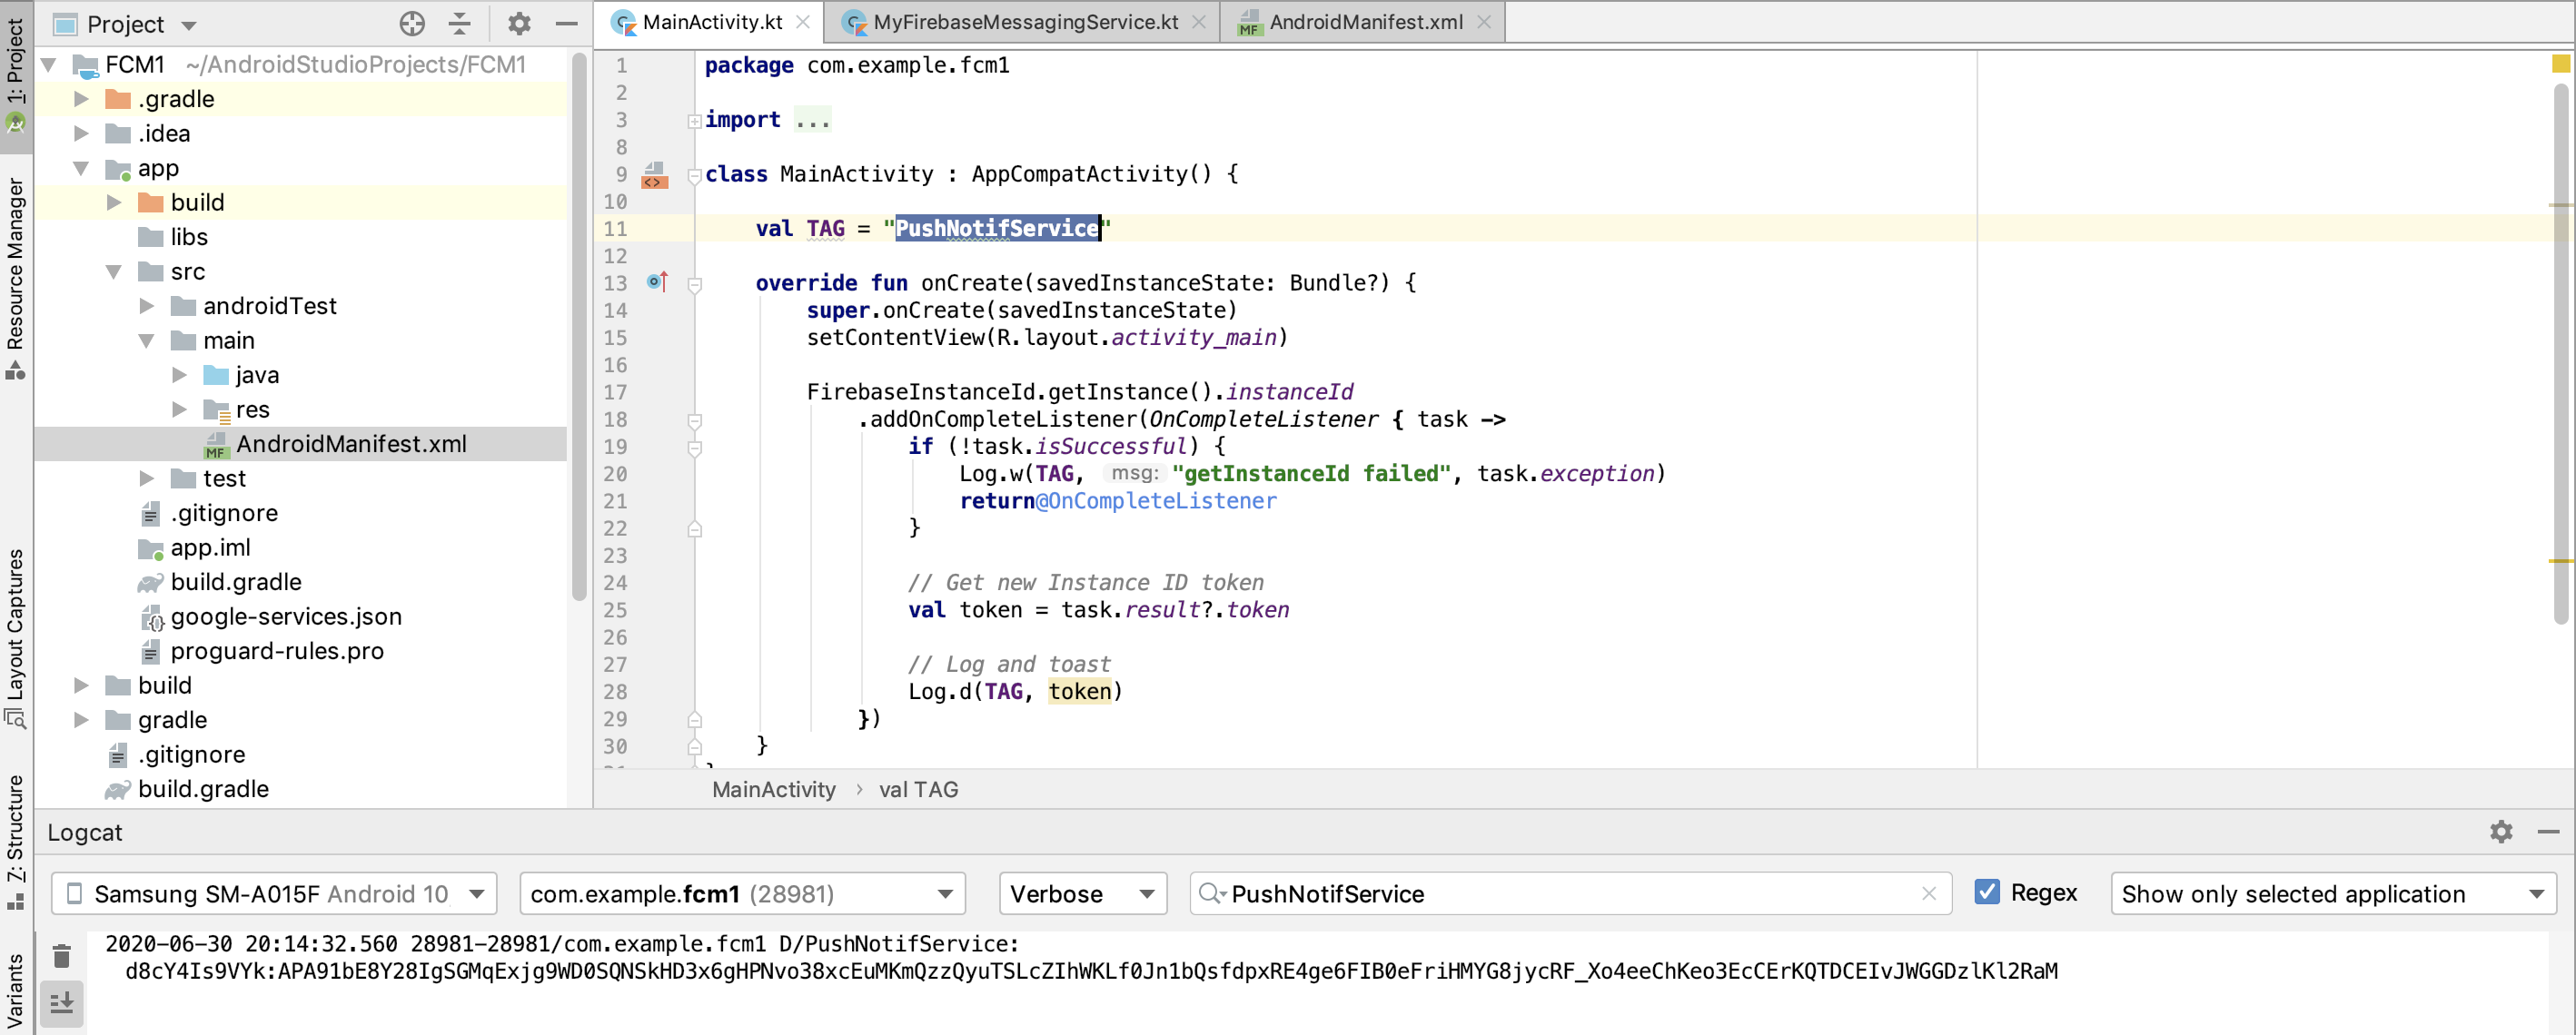Image resolution: width=2576 pixels, height=1035 pixels.
Task: Fold the onCreate function at line 13
Action: pos(695,284)
